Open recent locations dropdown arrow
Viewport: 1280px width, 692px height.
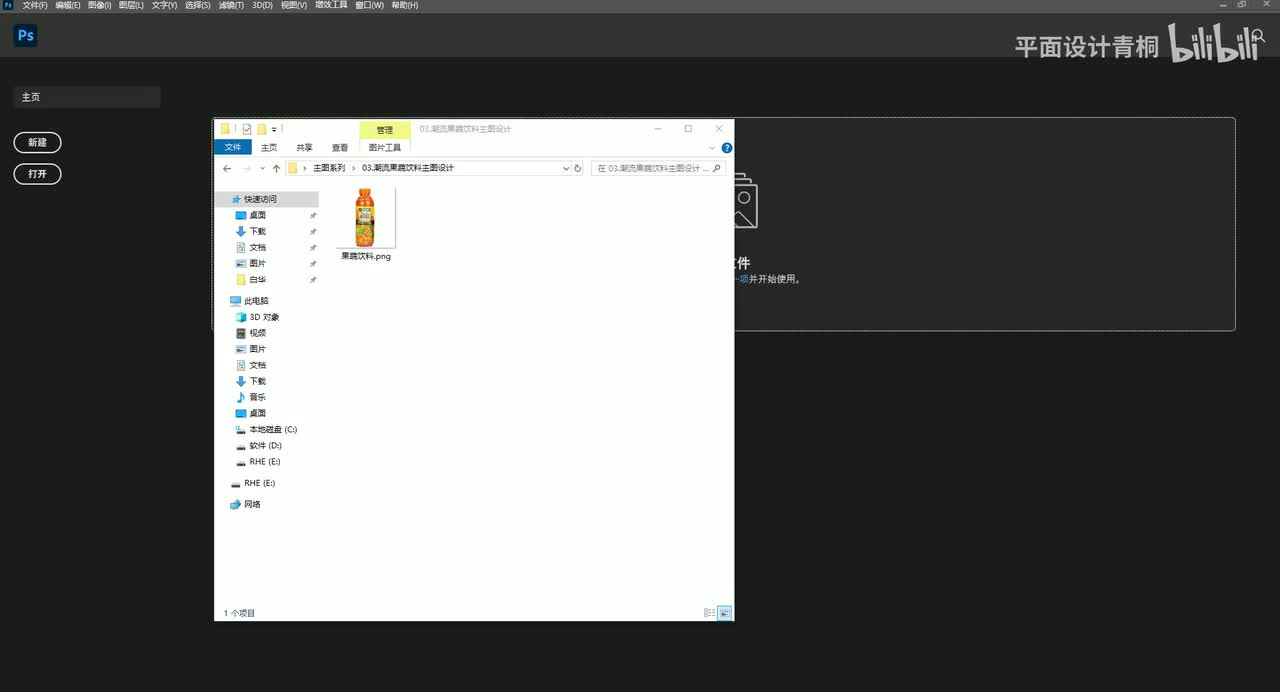click(x=263, y=168)
